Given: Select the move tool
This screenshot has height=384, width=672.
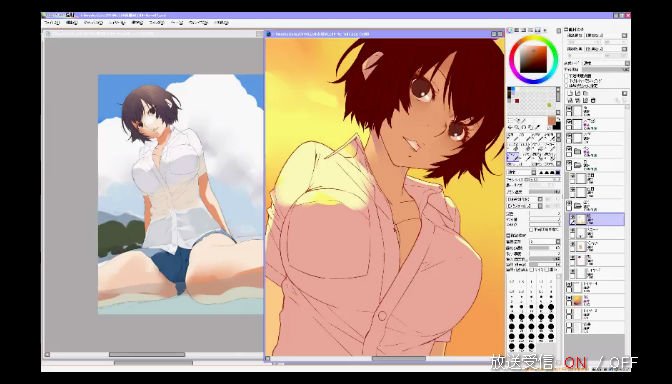Looking at the screenshot, I should (x=510, y=127).
